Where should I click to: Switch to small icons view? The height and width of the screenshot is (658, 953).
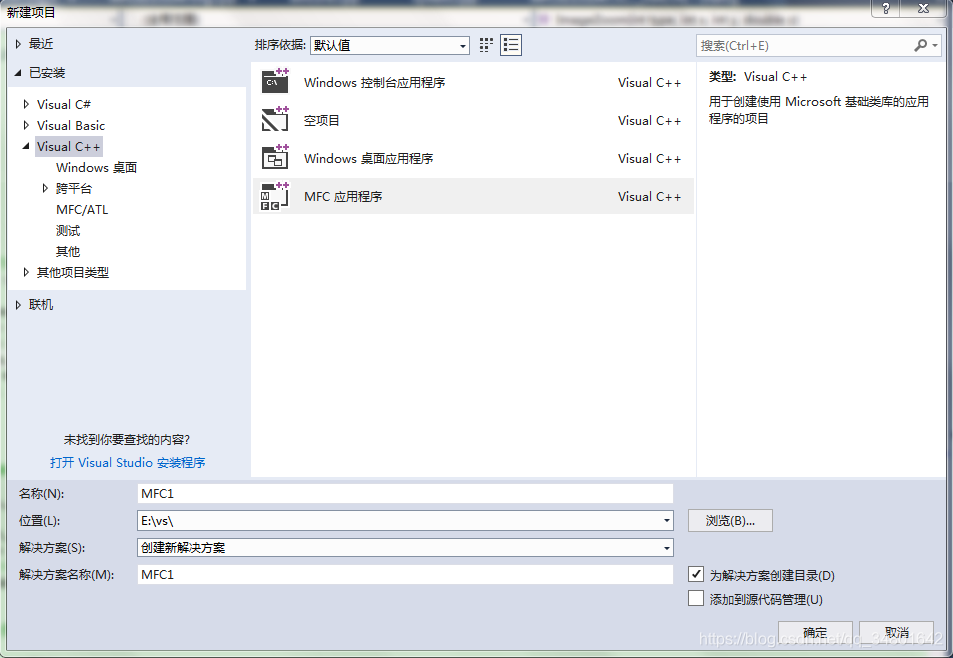[486, 45]
